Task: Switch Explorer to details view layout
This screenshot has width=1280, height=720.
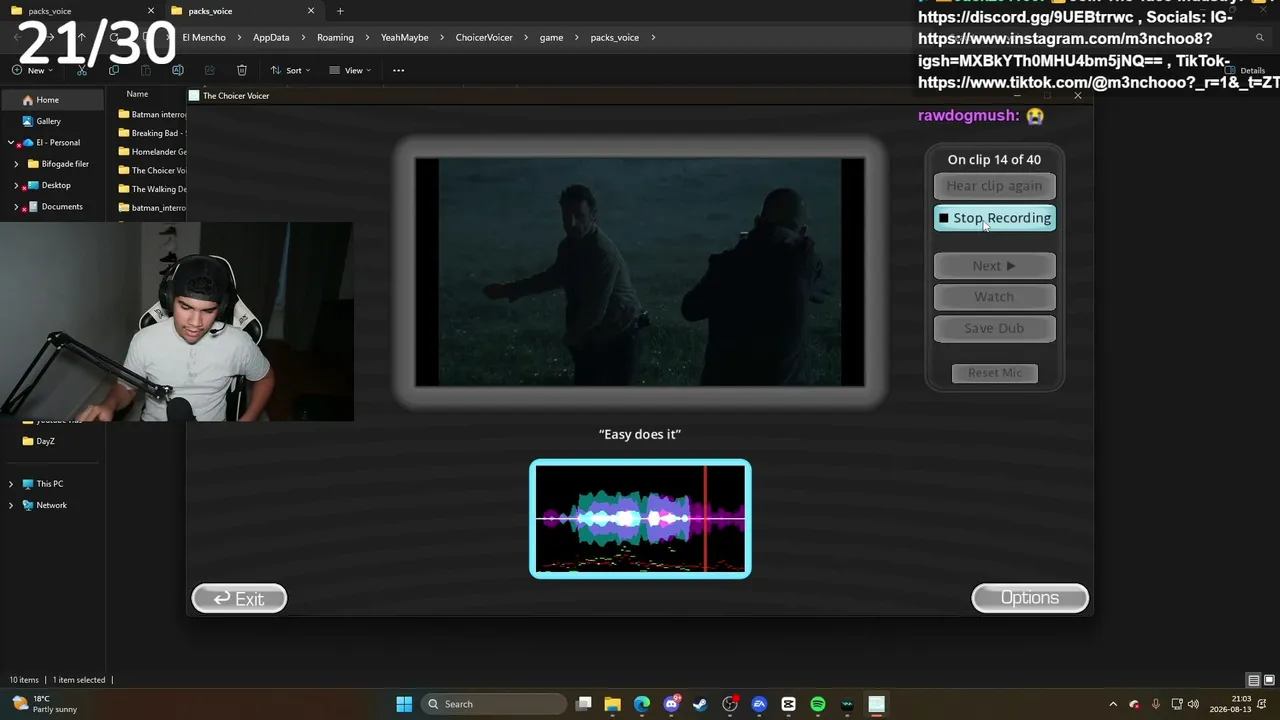Action: click(1253, 680)
